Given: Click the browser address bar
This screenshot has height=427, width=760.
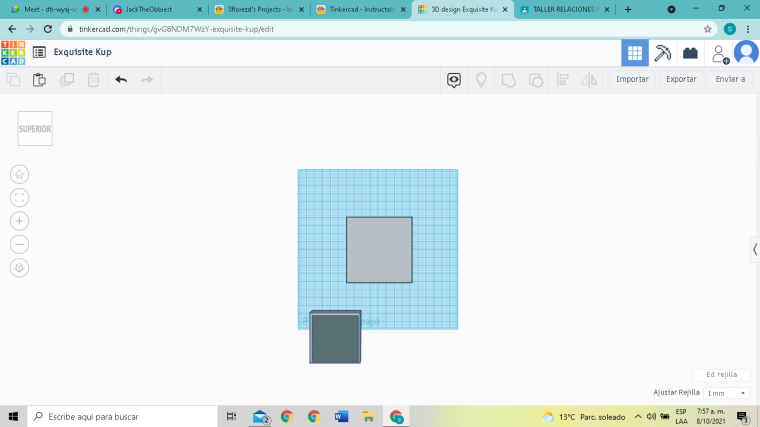Looking at the screenshot, I should (x=388, y=29).
